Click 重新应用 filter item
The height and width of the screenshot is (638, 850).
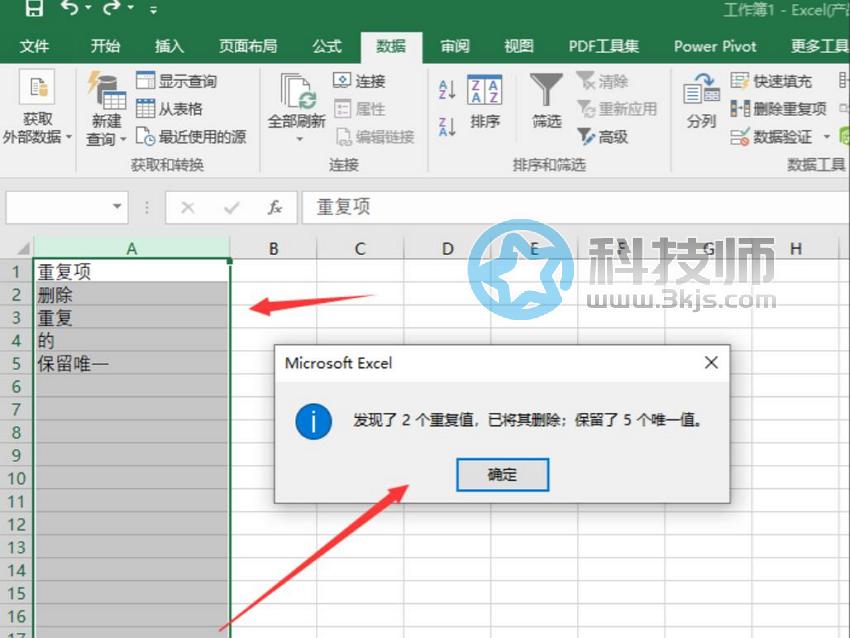616,109
